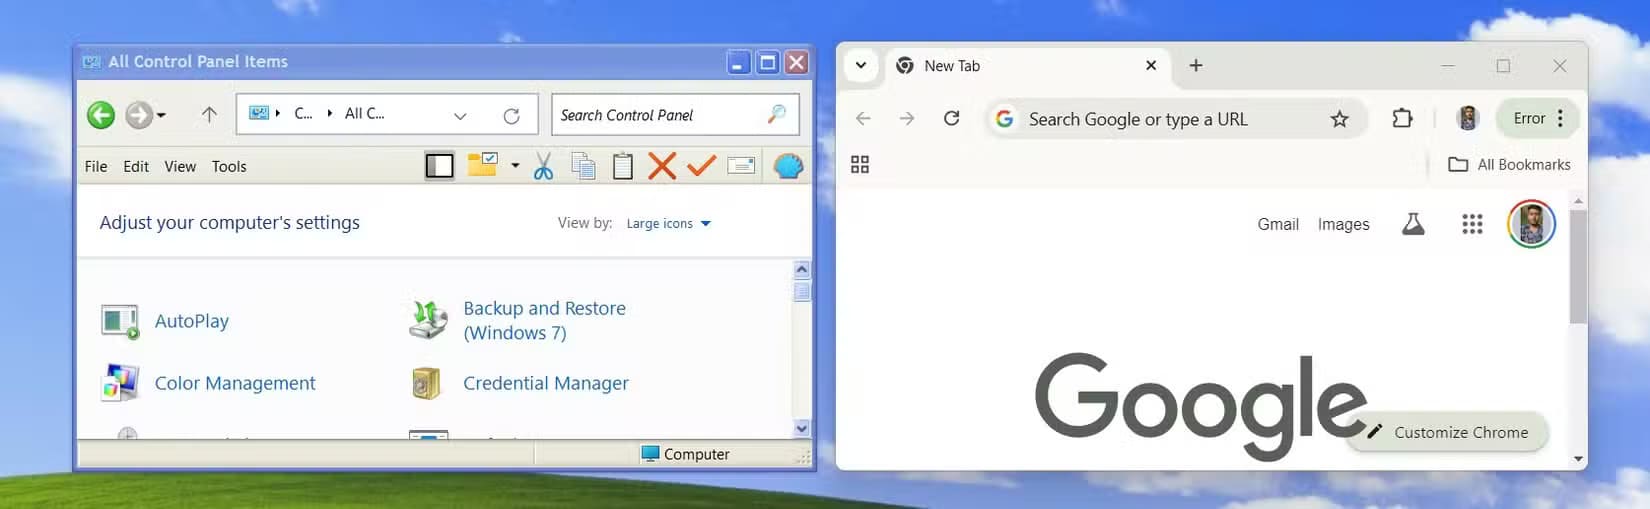The height and width of the screenshot is (509, 1650).
Task: Click the search magnifier in Control Panel
Action: (x=777, y=114)
